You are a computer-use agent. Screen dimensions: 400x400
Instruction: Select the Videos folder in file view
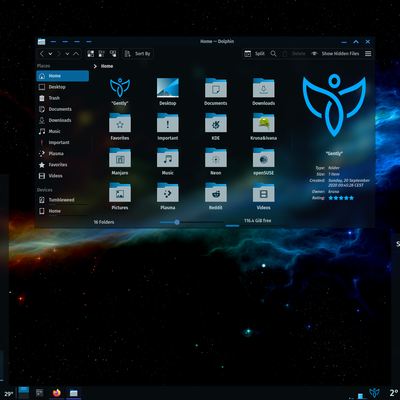264,192
